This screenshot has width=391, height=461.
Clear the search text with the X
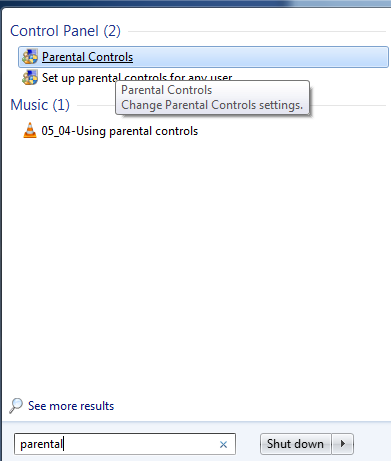click(x=223, y=444)
